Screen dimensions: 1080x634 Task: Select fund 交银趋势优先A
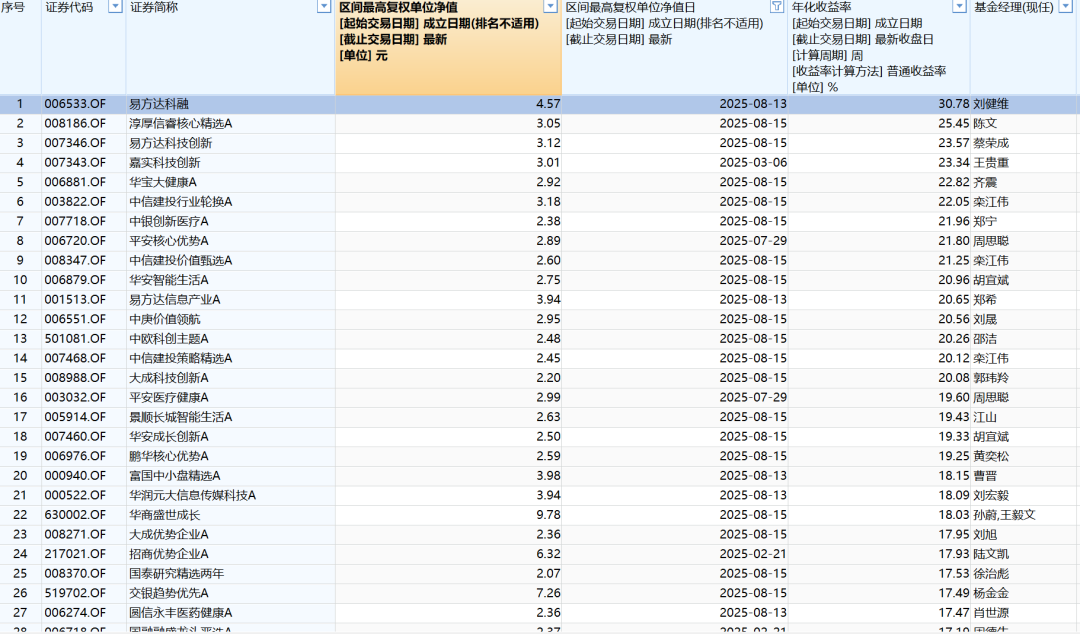coord(169,593)
